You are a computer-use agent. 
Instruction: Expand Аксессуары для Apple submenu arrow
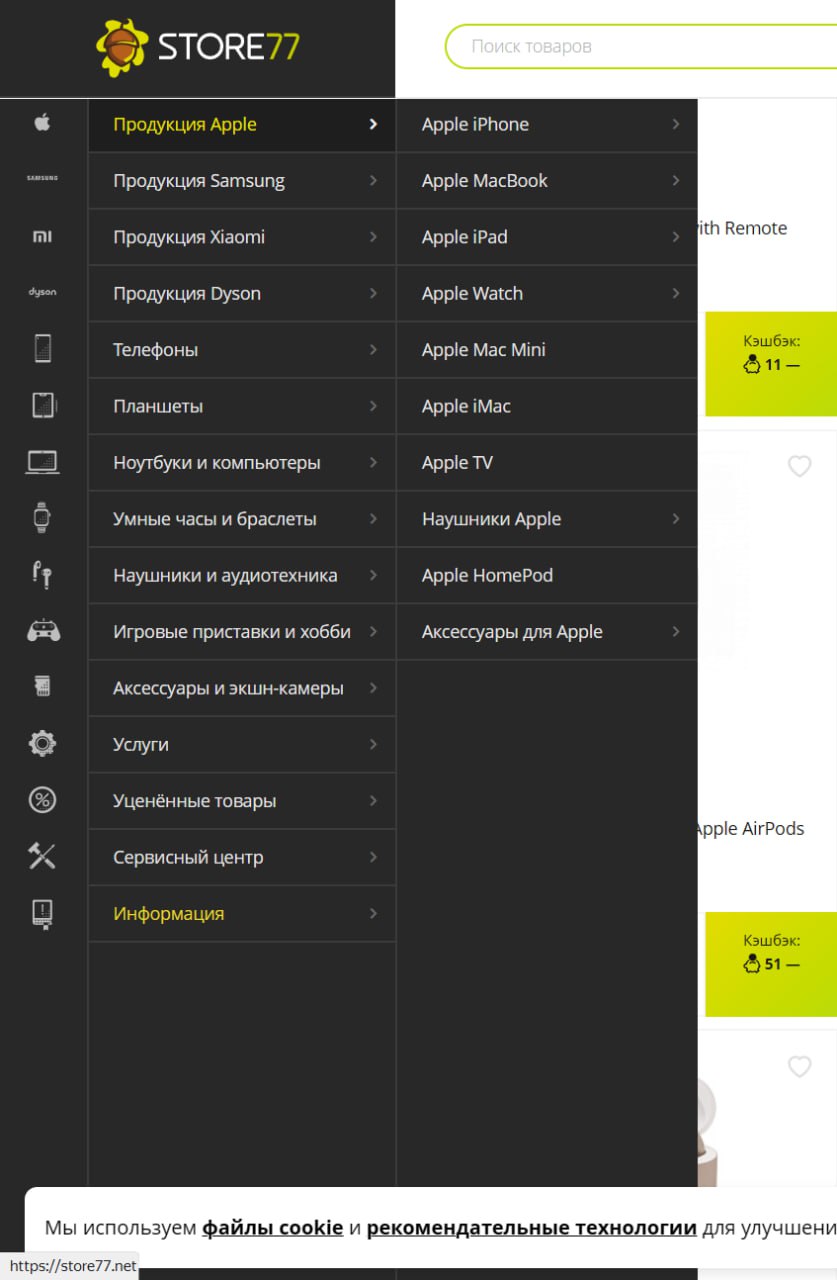pos(676,632)
